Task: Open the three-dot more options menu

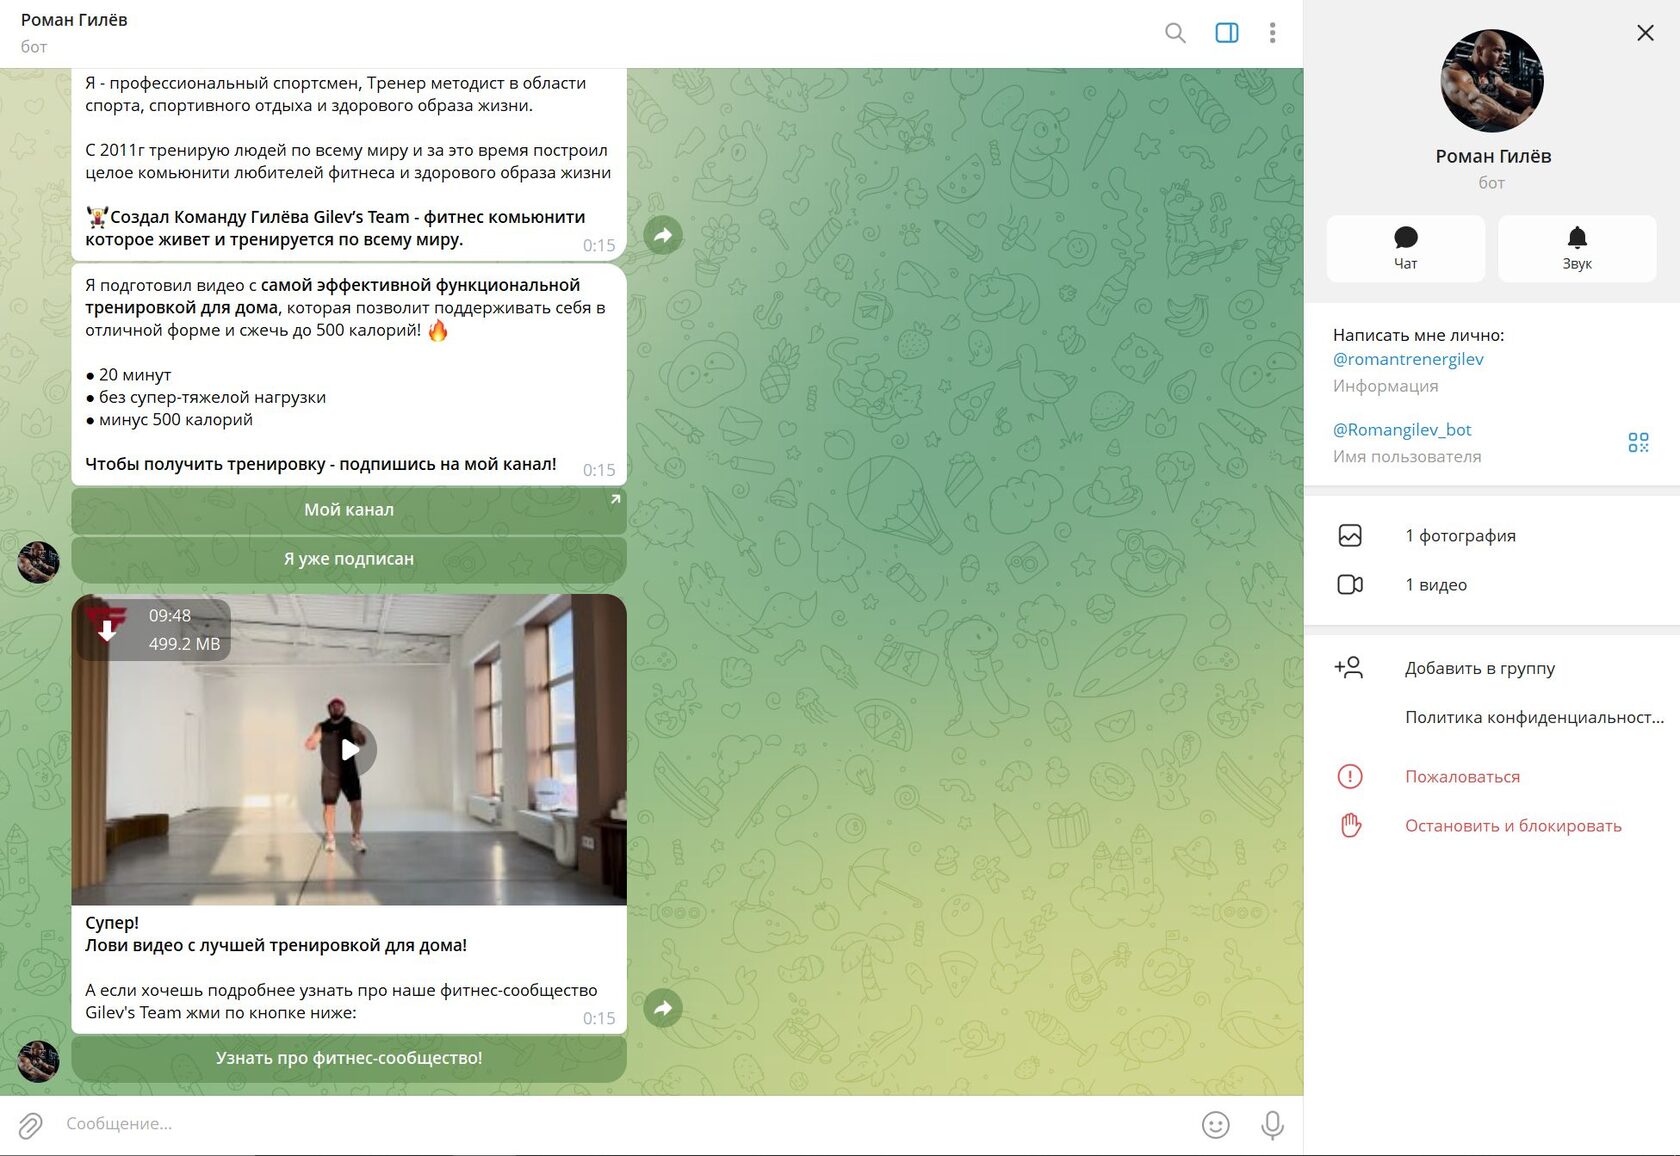Action: [1272, 33]
